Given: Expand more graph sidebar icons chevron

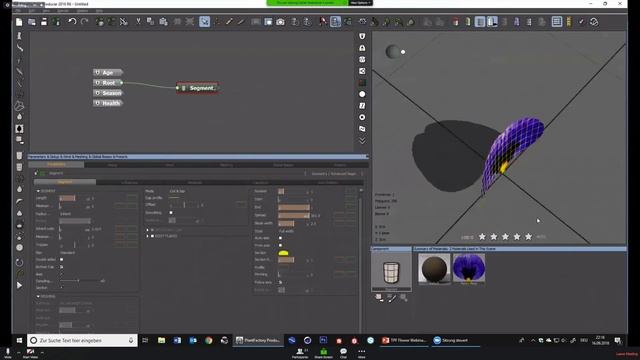Looking at the screenshot, I should (x=362, y=140).
